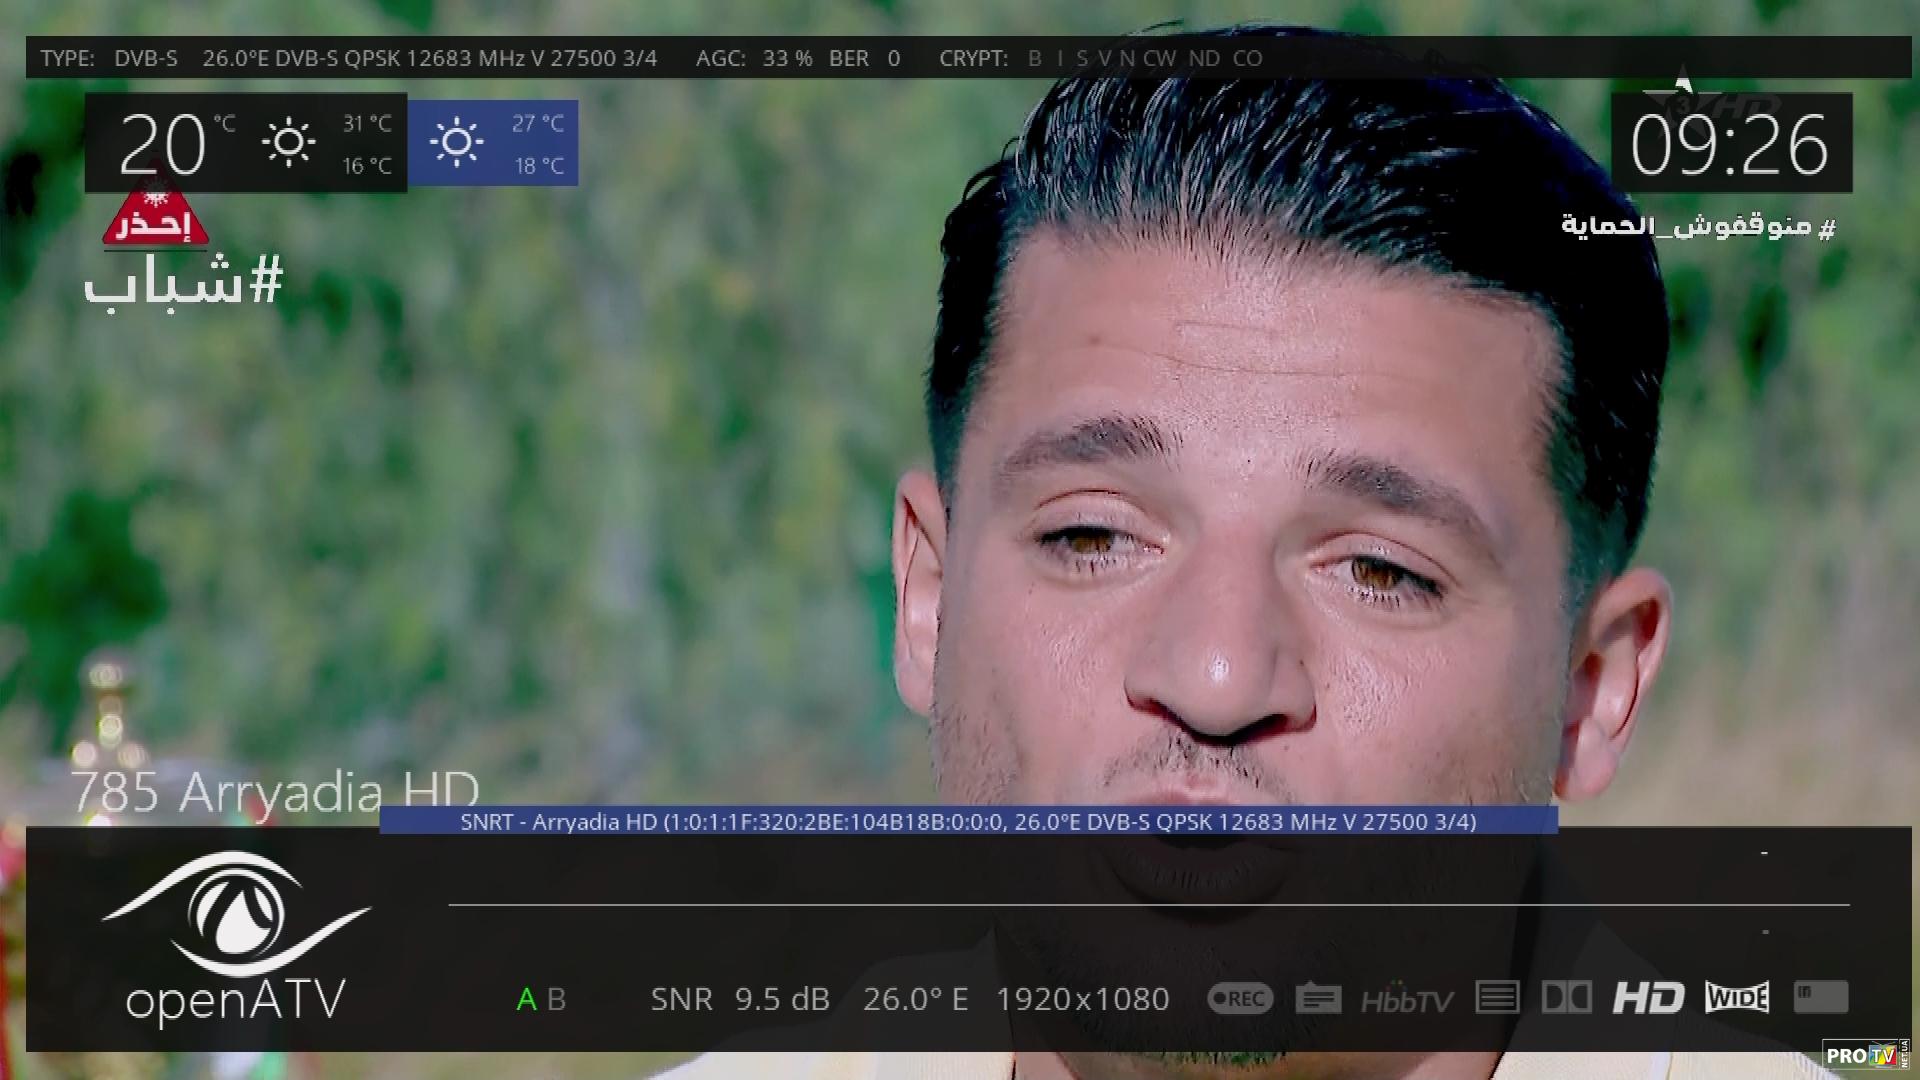Click the 1920x1080 resolution label
This screenshot has width=1920, height=1080.
[1082, 999]
